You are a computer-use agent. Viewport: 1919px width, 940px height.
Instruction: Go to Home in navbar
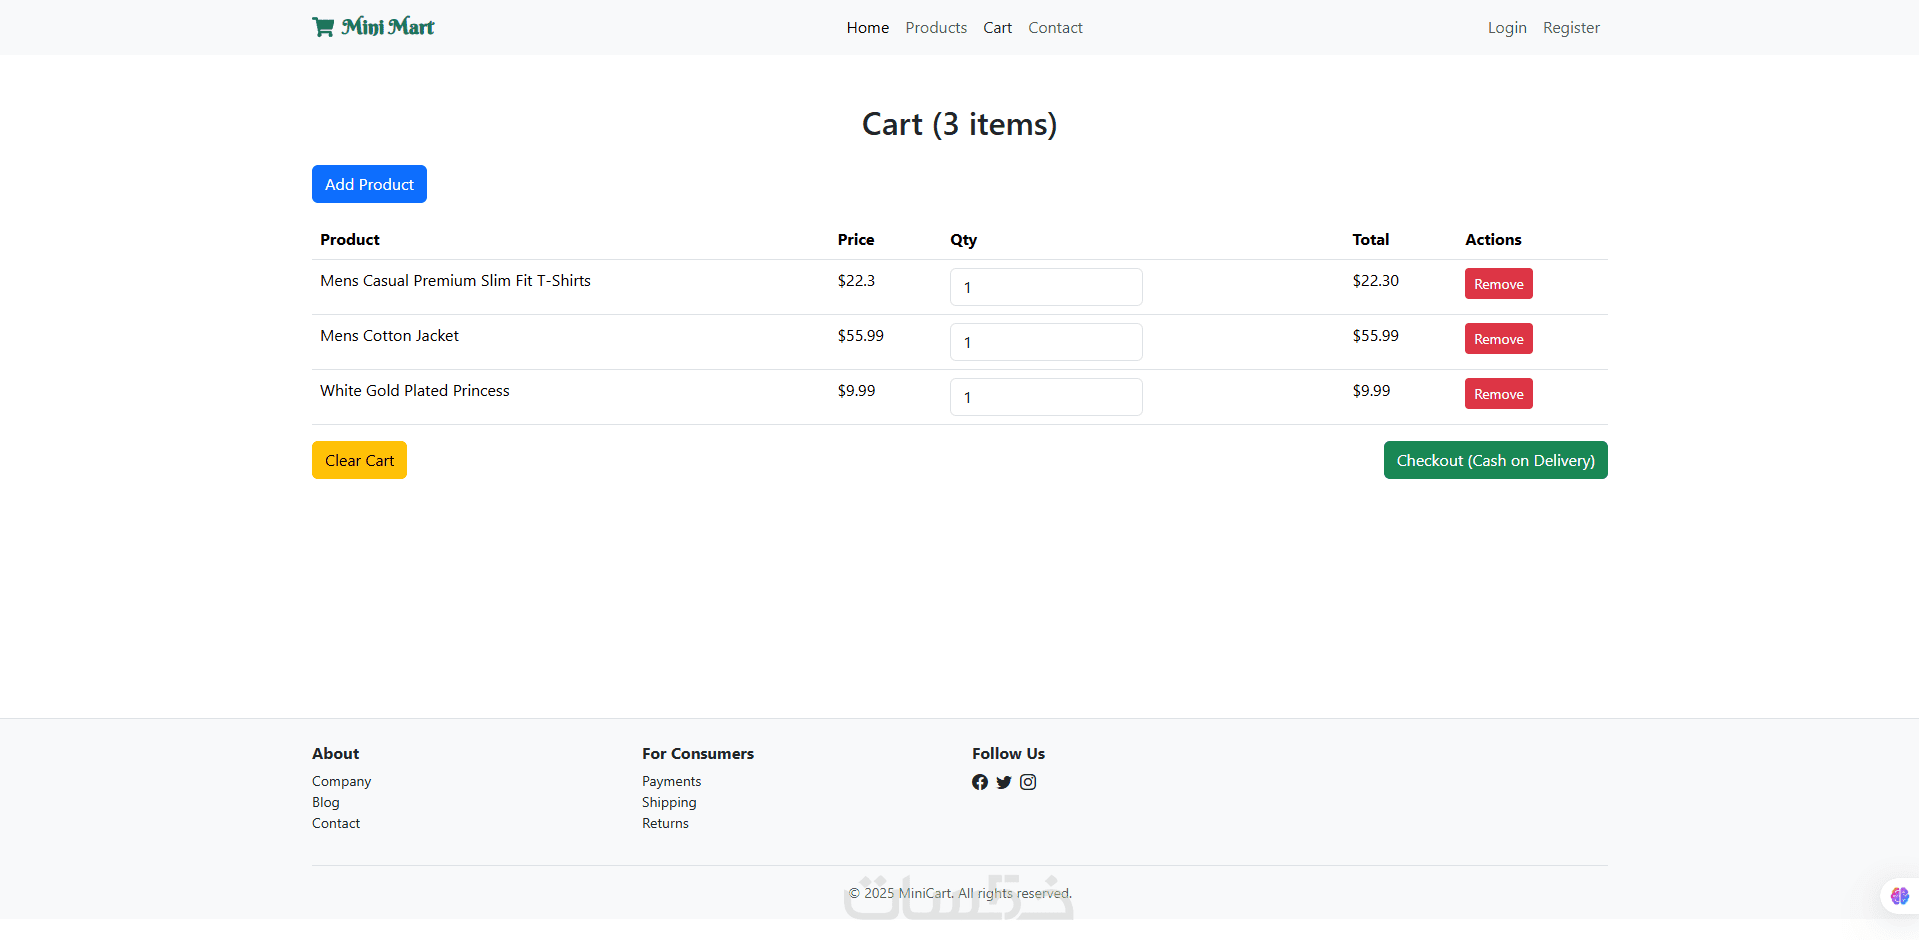point(867,28)
